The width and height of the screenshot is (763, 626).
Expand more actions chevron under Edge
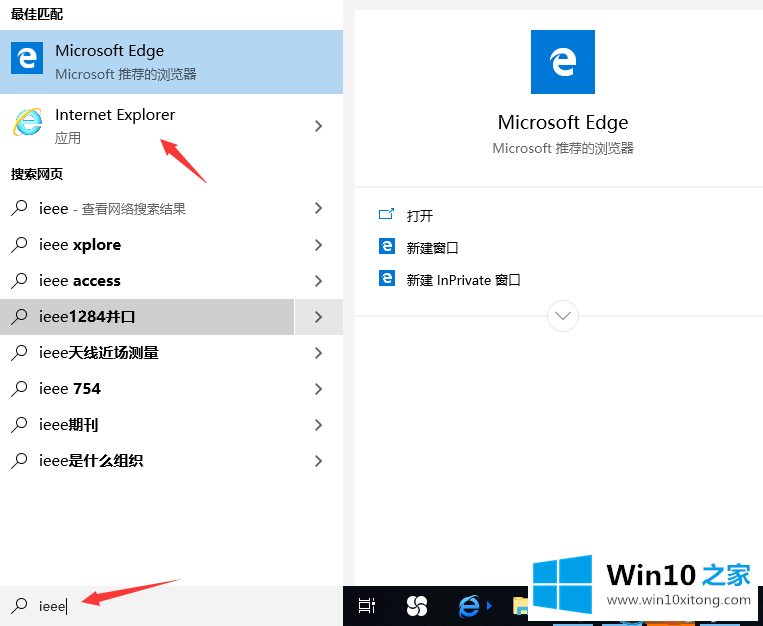pyautogui.click(x=562, y=316)
